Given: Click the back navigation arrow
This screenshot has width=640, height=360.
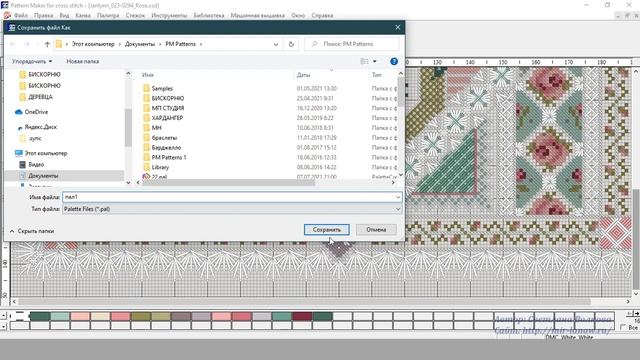Looking at the screenshot, I should point(13,44).
